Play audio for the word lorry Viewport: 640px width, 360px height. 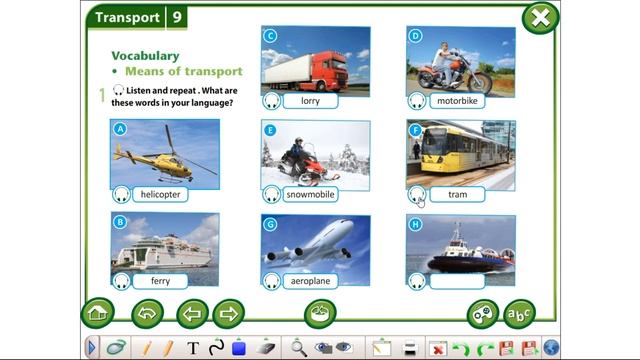pos(271,101)
